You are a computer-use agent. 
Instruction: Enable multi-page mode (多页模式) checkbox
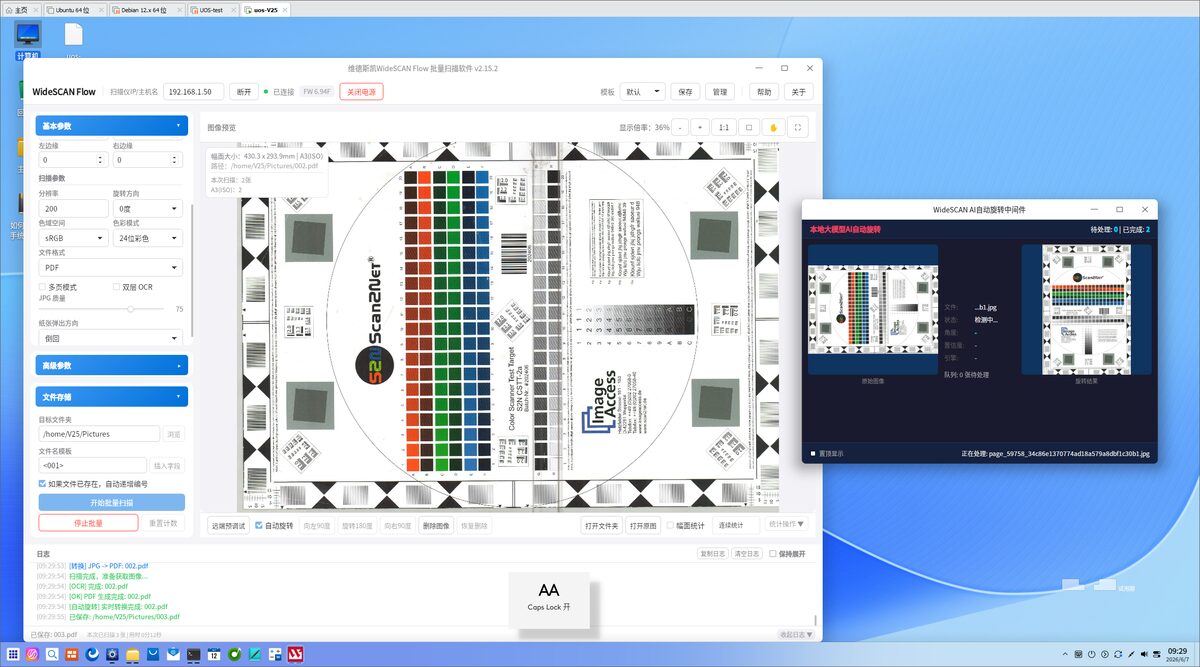click(x=42, y=287)
